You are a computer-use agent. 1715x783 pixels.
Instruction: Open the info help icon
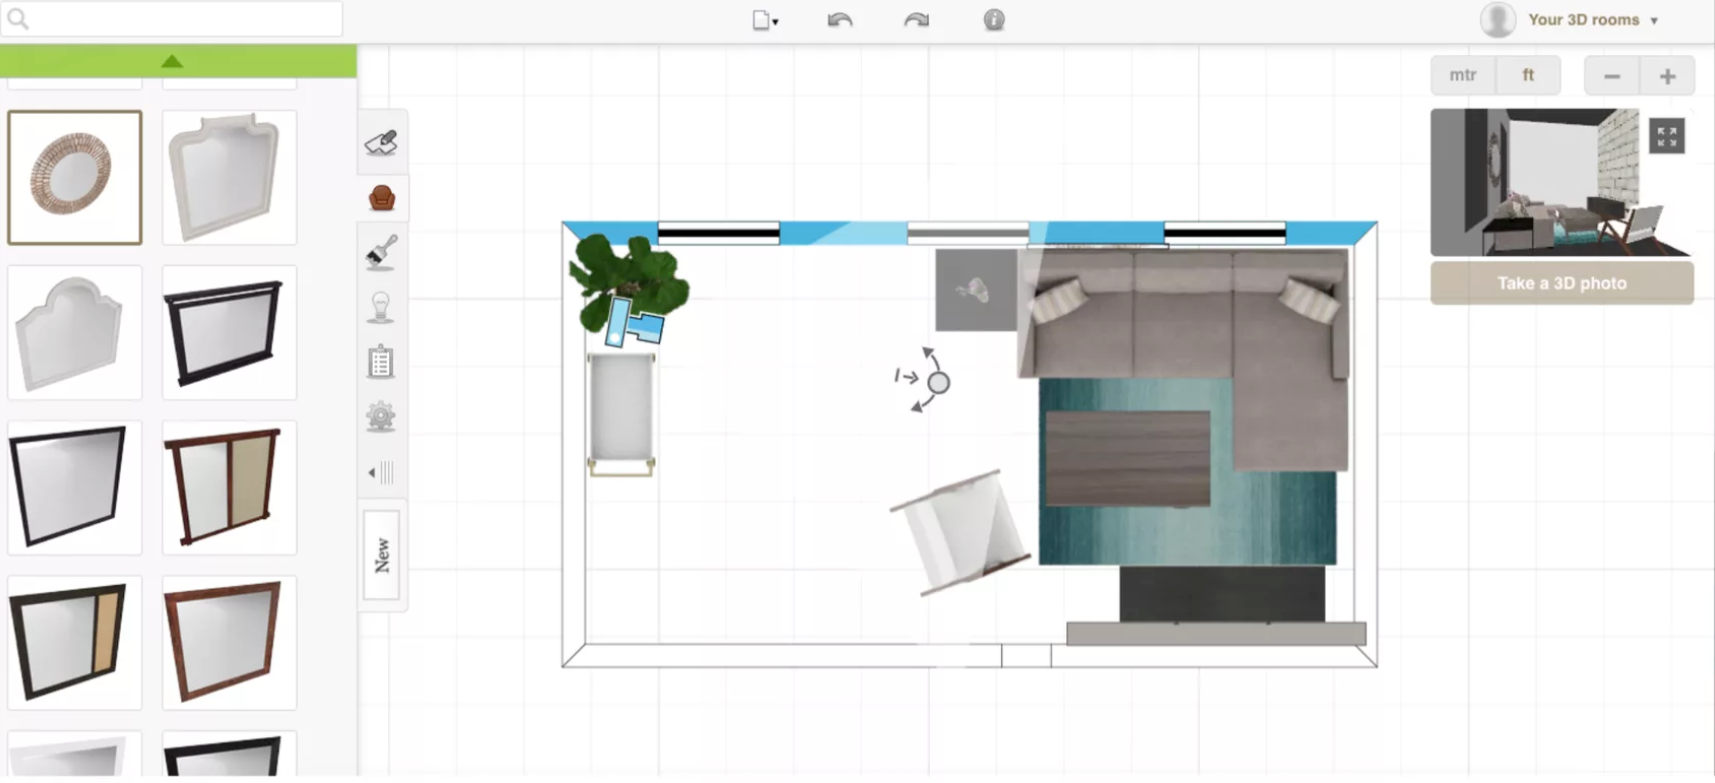click(x=994, y=20)
